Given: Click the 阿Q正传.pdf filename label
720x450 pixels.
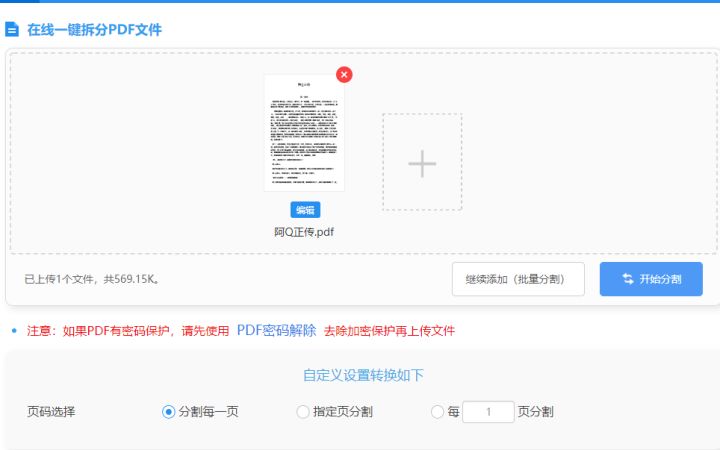Looking at the screenshot, I should [x=304, y=232].
